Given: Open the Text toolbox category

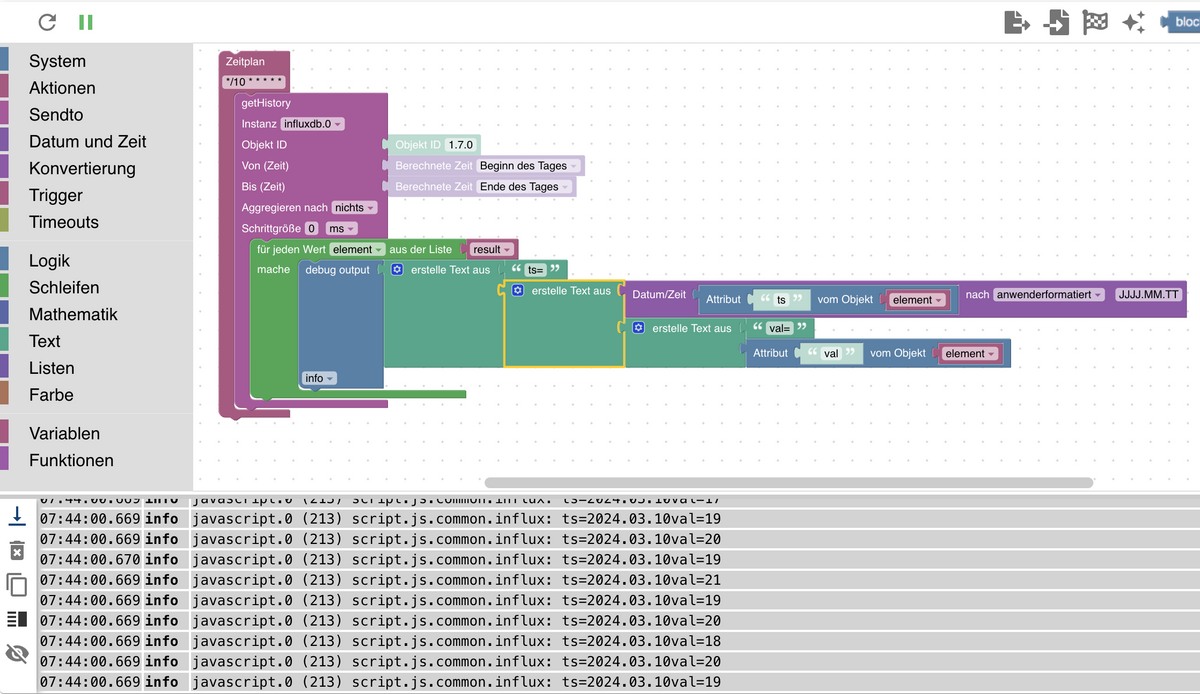Looking at the screenshot, I should 45,342.
